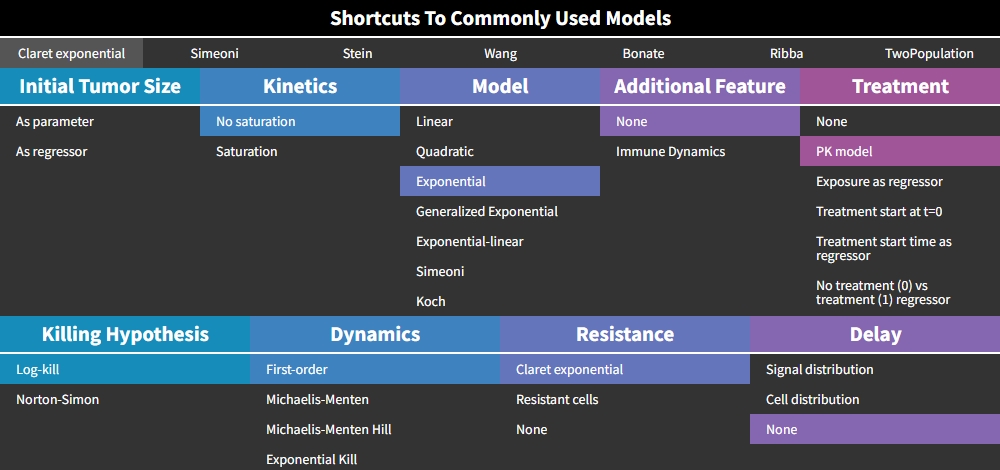Viewport: 1000px width, 470px height.
Task: Choose Cell distribution delay option
Action: coord(812,399)
